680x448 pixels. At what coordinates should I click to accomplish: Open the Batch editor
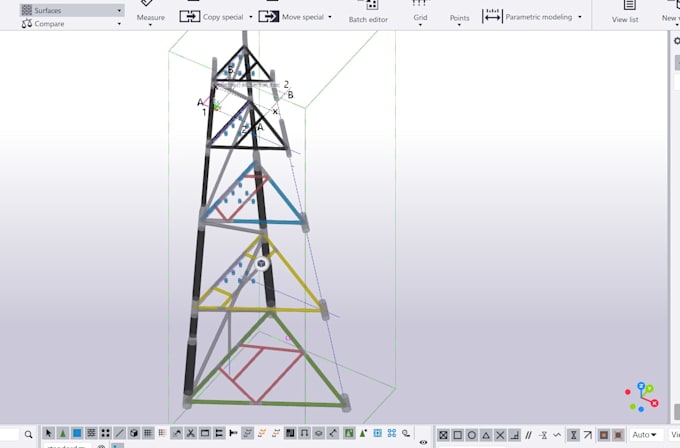[x=368, y=12]
